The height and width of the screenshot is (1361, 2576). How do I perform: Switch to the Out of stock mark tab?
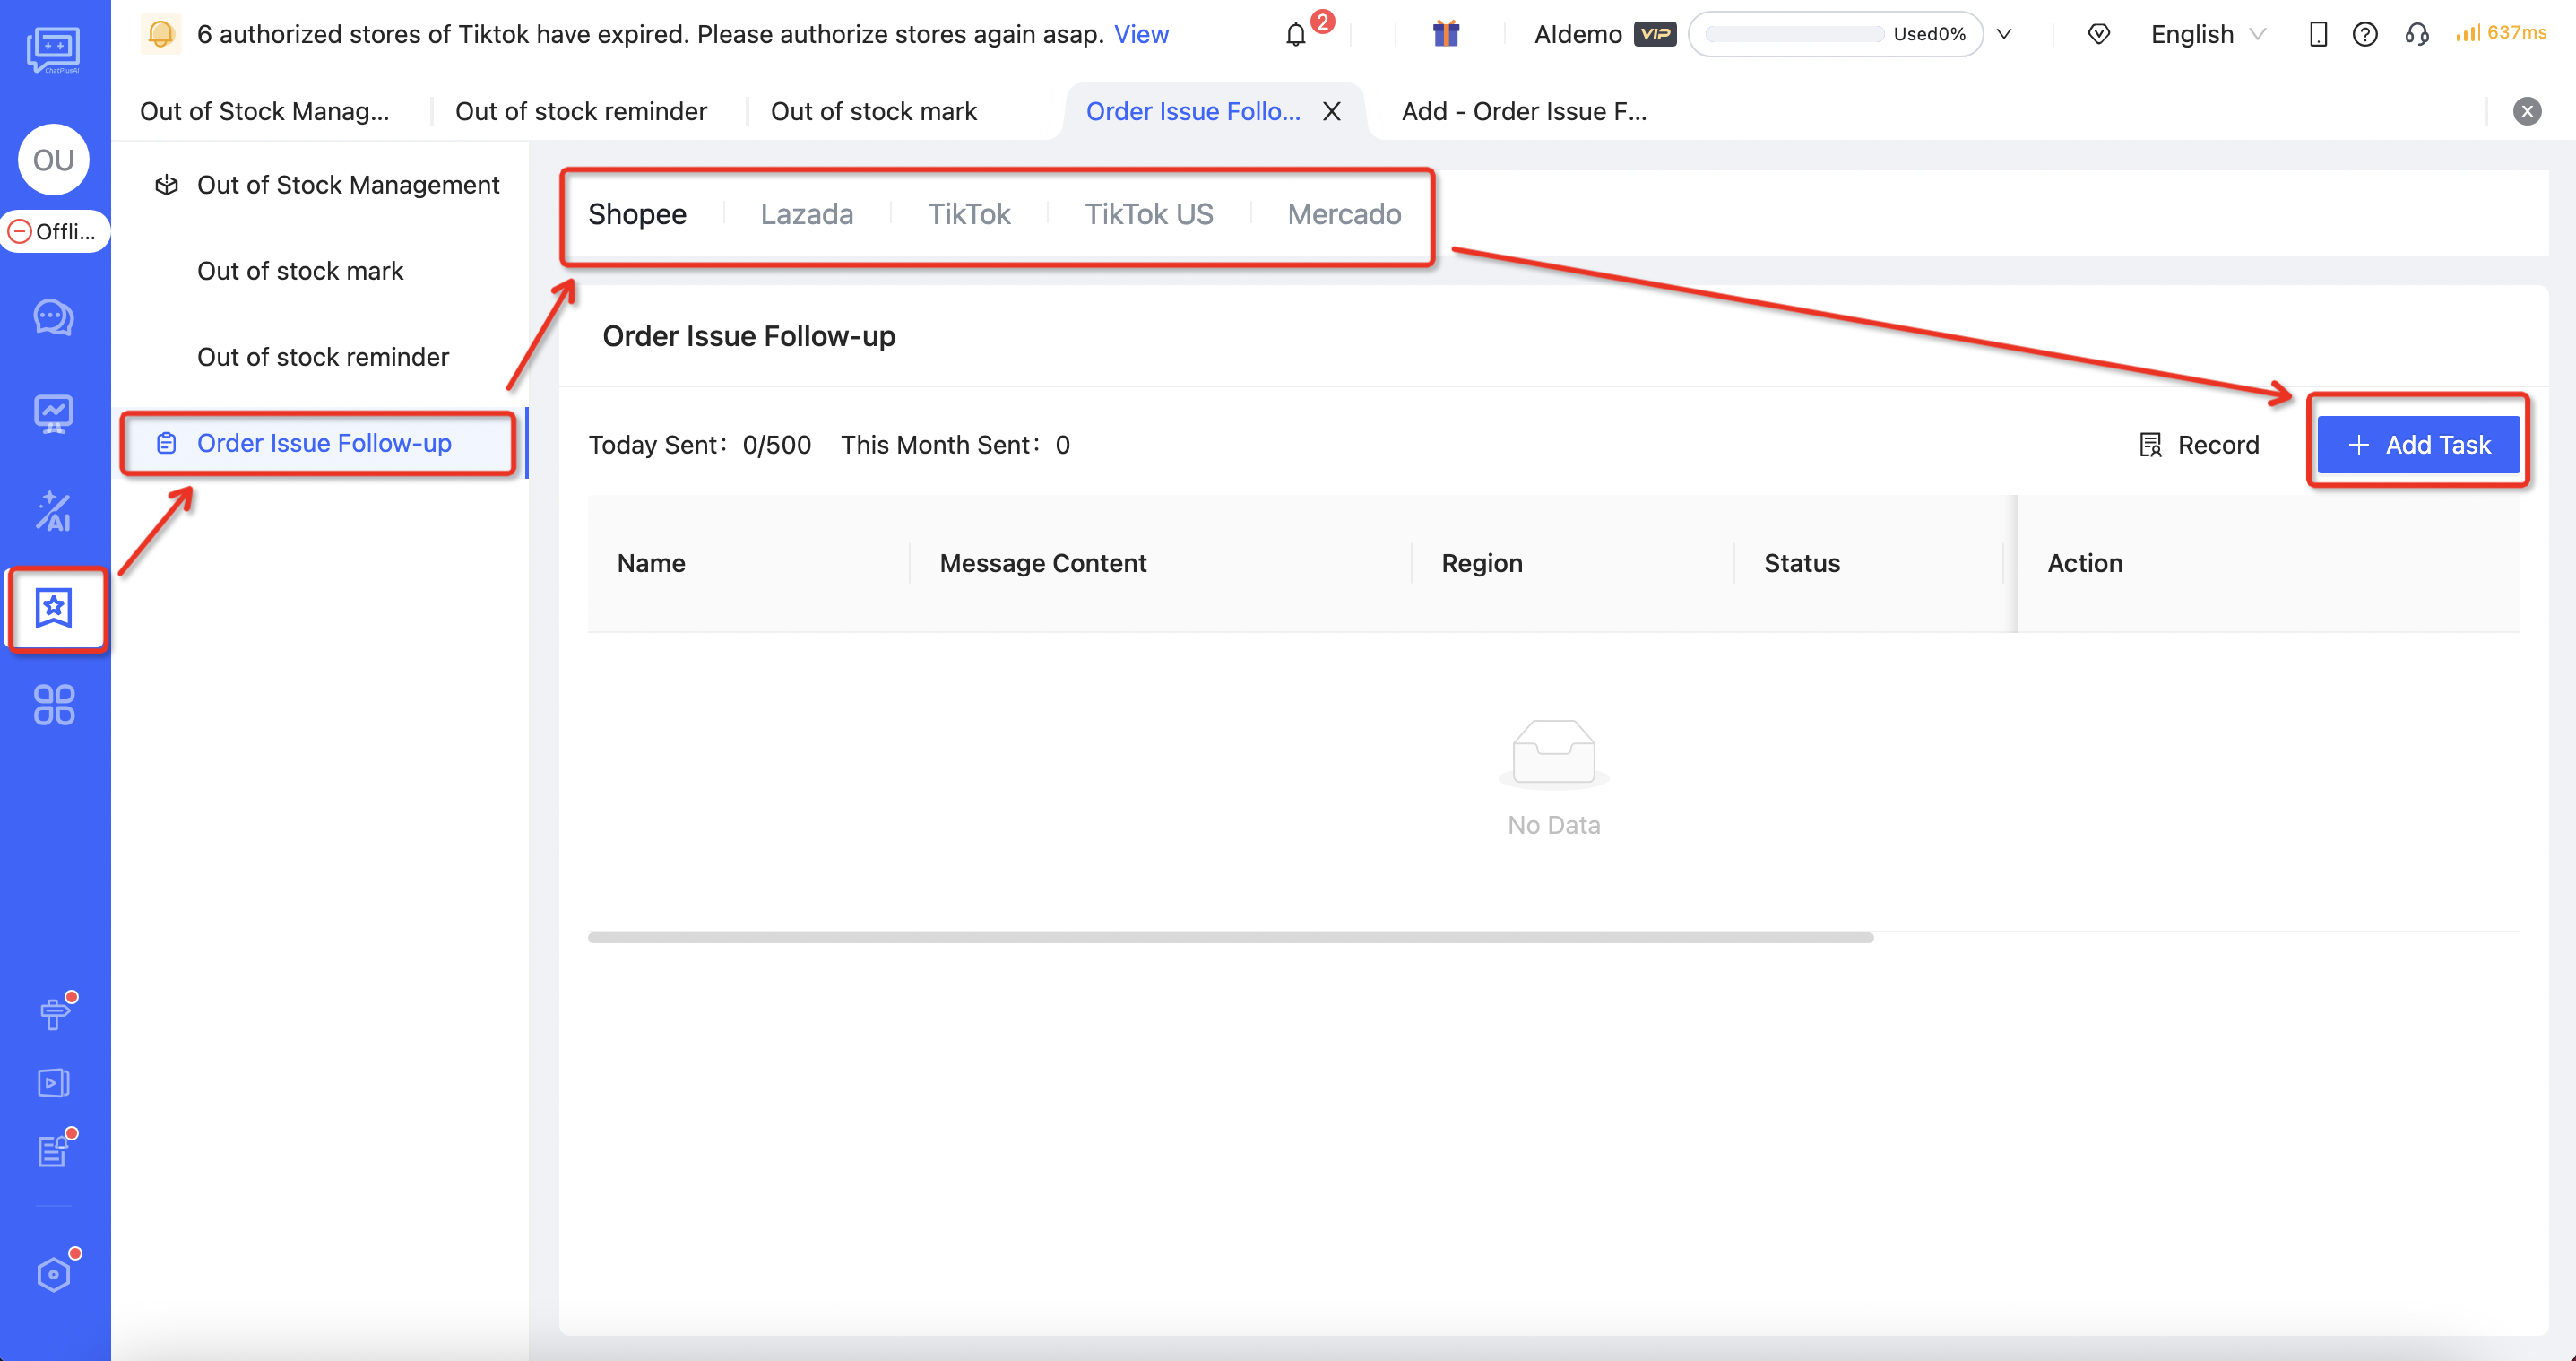pyautogui.click(x=873, y=111)
